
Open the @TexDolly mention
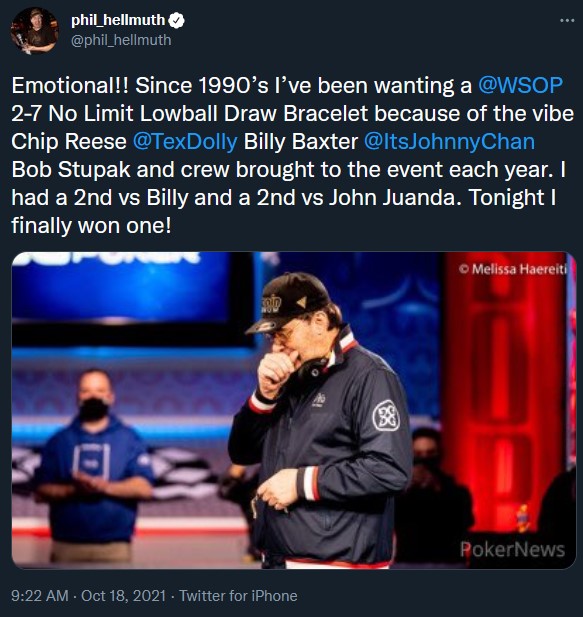tap(185, 141)
